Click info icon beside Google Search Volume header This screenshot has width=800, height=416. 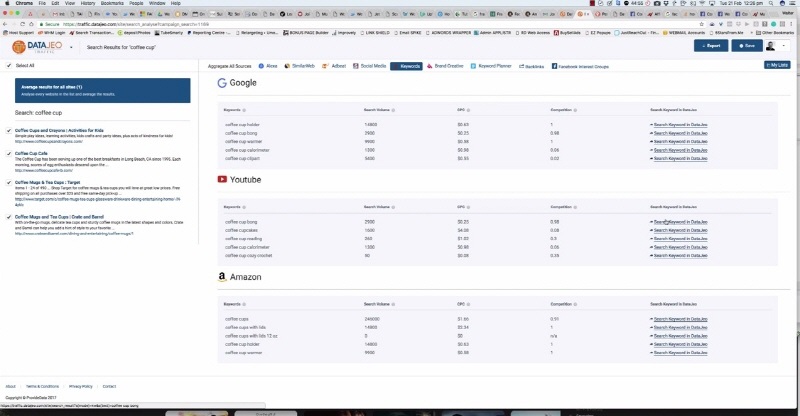coord(393,110)
